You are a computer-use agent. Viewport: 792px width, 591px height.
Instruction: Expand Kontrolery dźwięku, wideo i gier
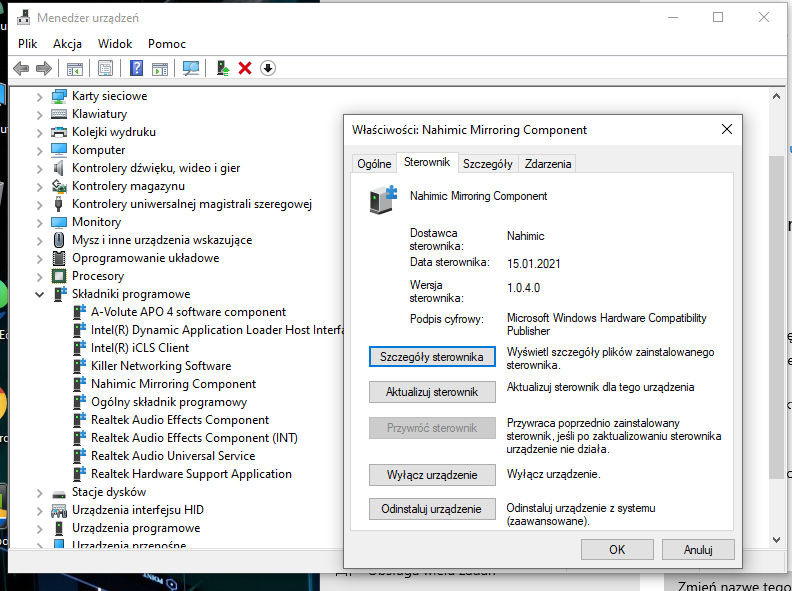click(x=39, y=169)
